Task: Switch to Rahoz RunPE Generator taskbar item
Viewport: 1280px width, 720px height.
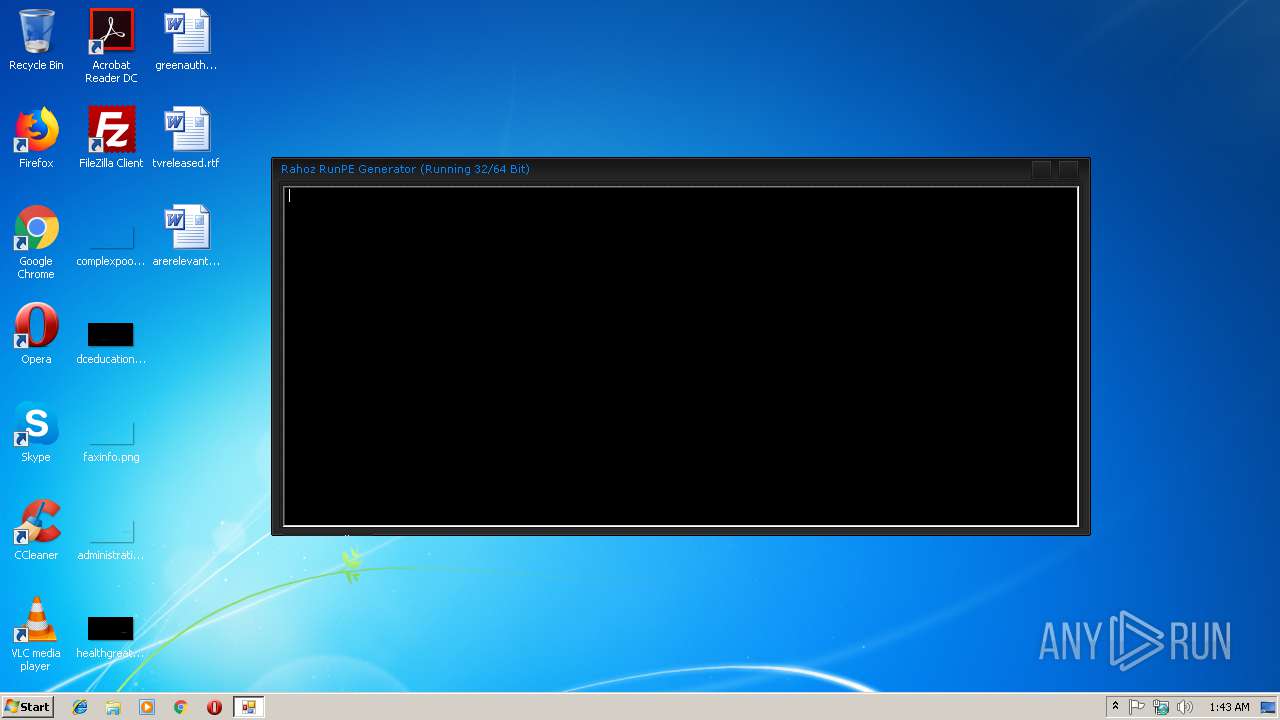Action: tap(248, 707)
